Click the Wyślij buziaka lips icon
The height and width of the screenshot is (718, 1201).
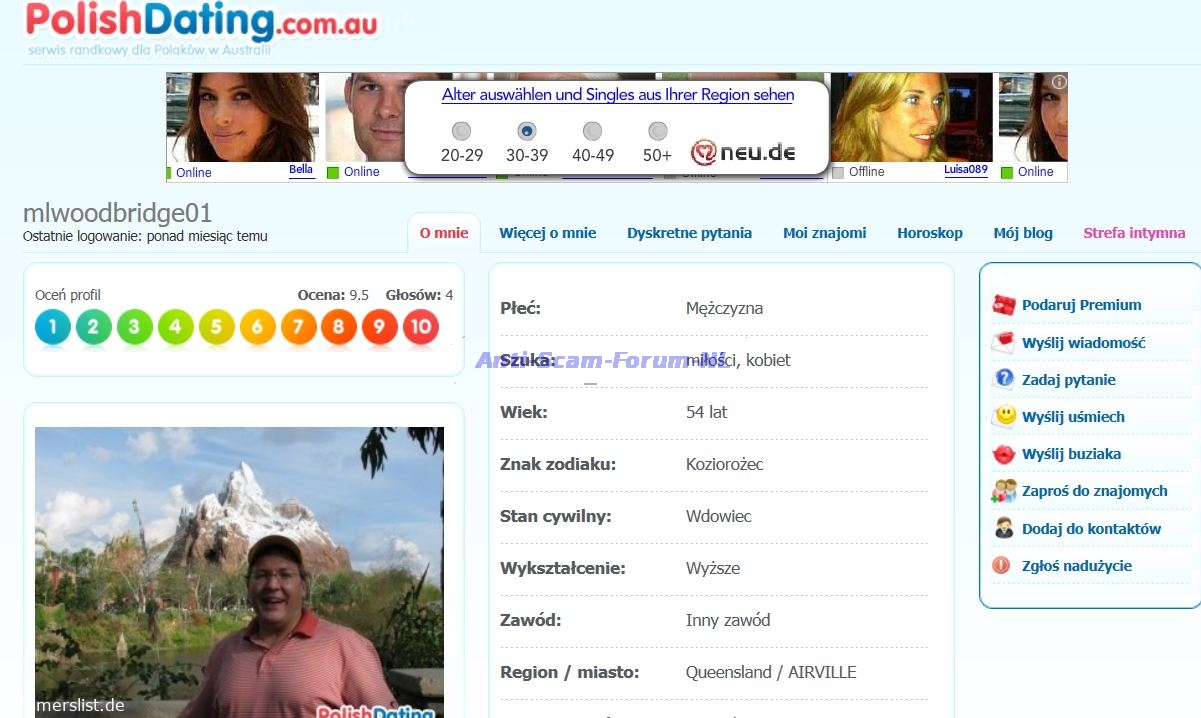pyautogui.click(x=1003, y=454)
